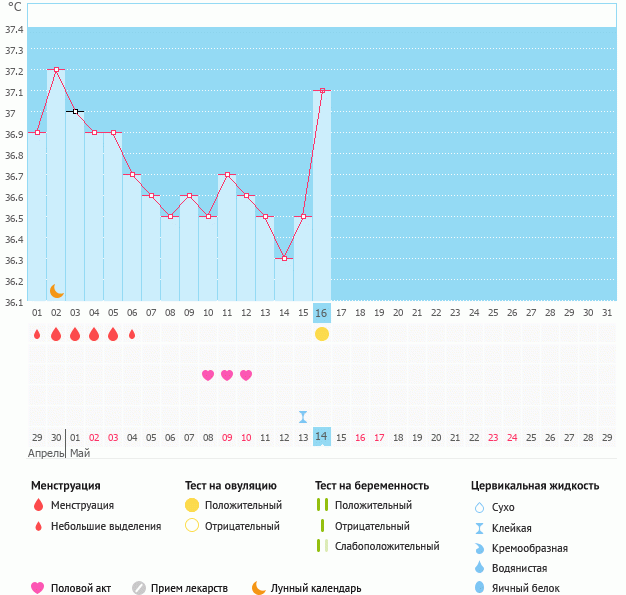Select the lowest temperature point at 36.3
Screen dimensions: 626x595
pyautogui.click(x=284, y=258)
